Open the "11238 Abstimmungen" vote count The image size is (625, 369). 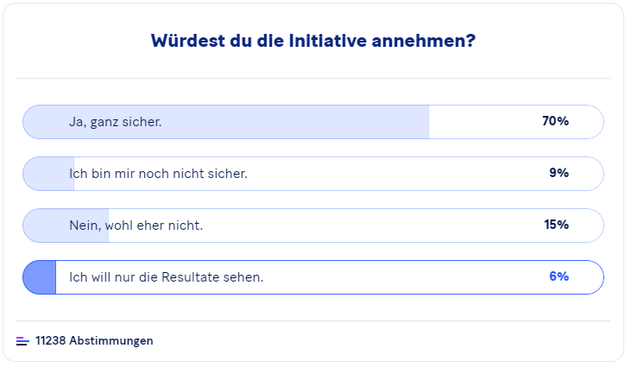(94, 341)
